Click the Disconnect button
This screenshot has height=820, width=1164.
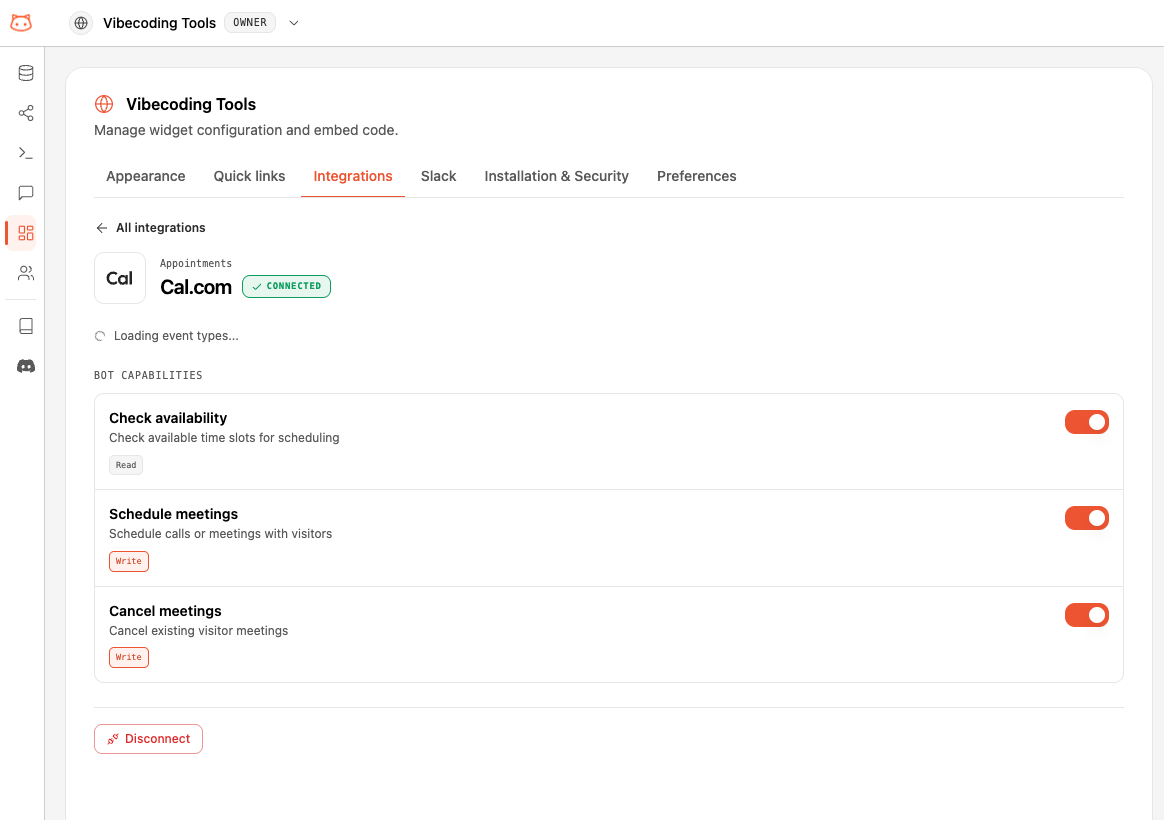coord(148,739)
